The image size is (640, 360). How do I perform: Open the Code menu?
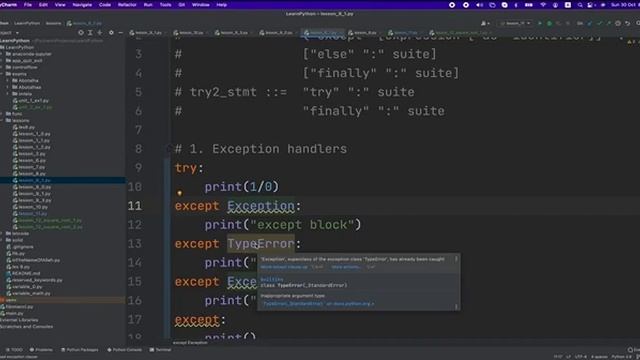pyautogui.click(x=105, y=5)
